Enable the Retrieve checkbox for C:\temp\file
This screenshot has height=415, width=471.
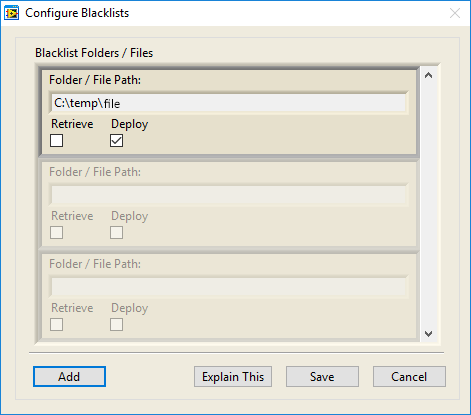pos(56,140)
